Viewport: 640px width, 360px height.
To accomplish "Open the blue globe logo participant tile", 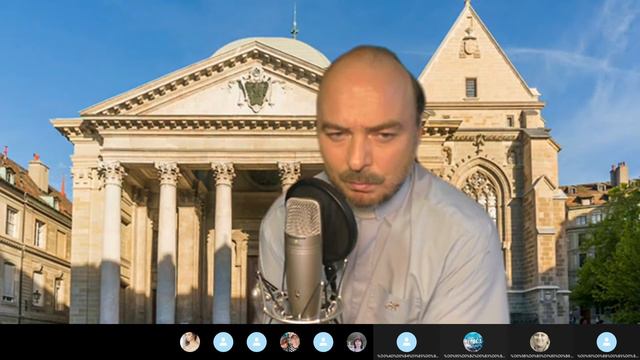I will (473, 342).
